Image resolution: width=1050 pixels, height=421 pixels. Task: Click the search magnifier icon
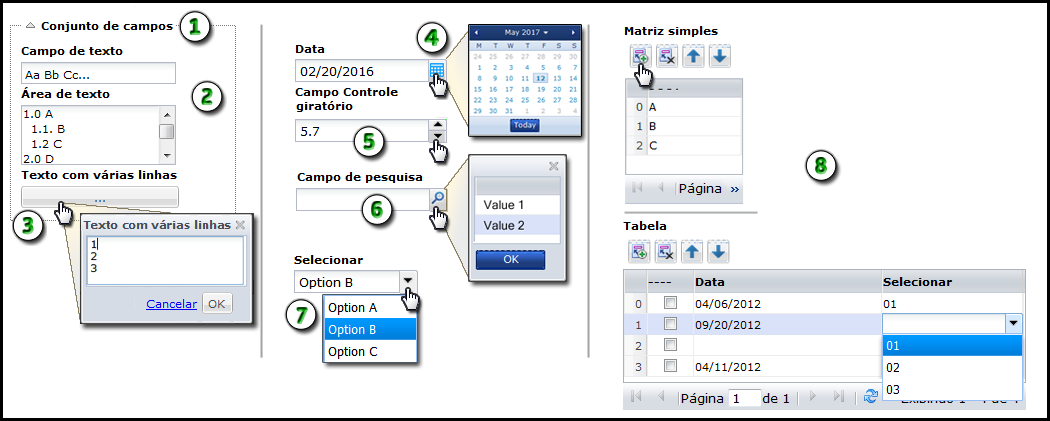(437, 199)
